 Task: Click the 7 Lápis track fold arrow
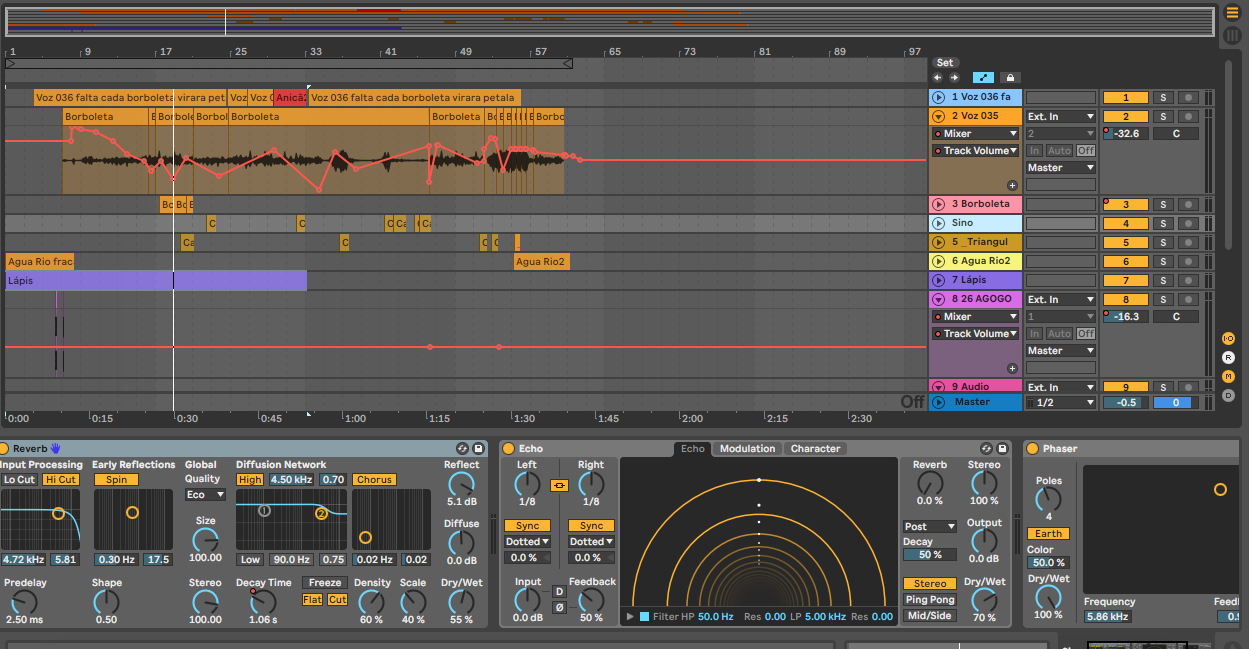click(938, 280)
